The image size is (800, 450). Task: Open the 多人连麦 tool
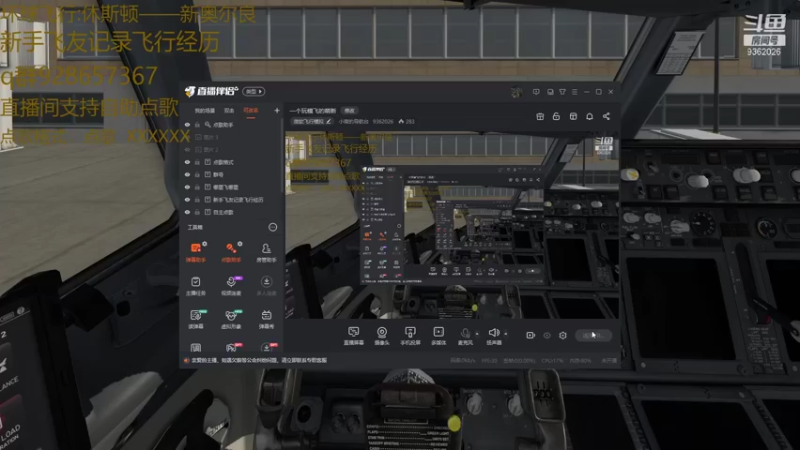(266, 286)
